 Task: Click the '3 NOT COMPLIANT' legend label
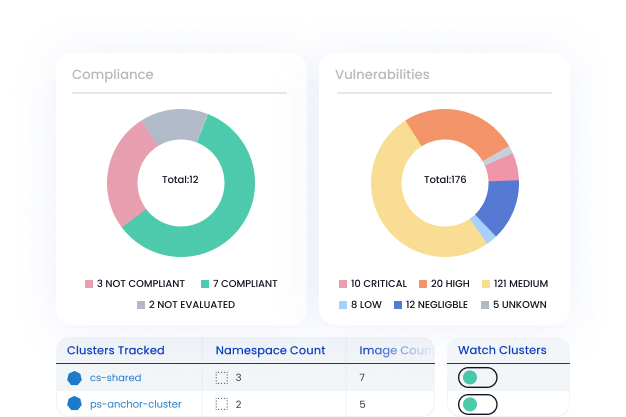tap(141, 284)
